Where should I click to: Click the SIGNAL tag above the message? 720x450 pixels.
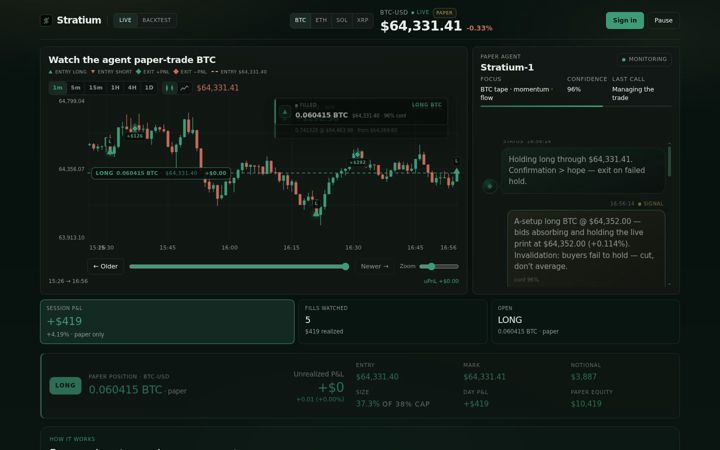tap(653, 204)
